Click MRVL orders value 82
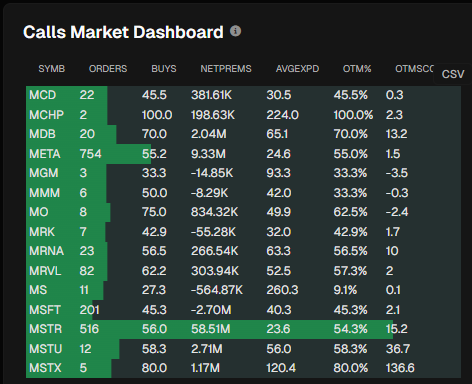This screenshot has height=384, width=472. pos(87,271)
